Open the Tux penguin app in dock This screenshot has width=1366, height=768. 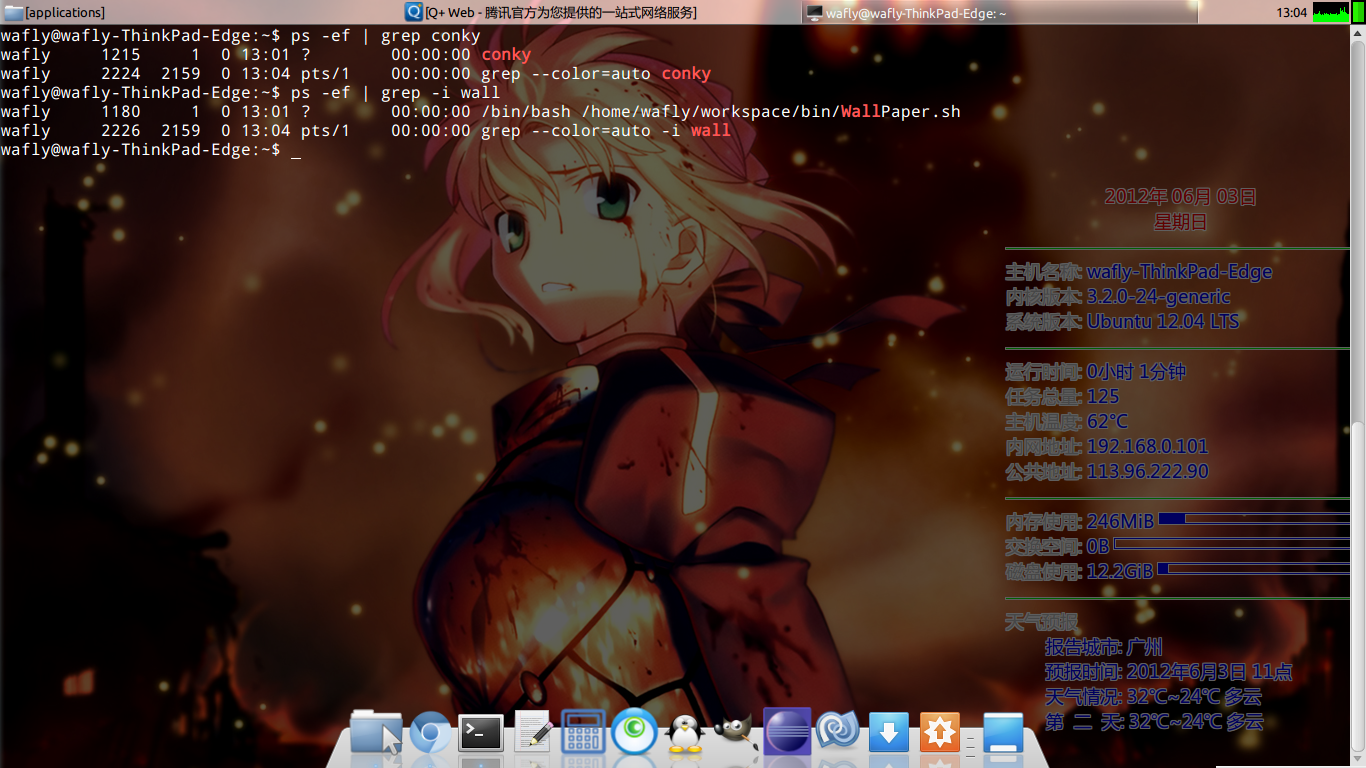tap(685, 734)
